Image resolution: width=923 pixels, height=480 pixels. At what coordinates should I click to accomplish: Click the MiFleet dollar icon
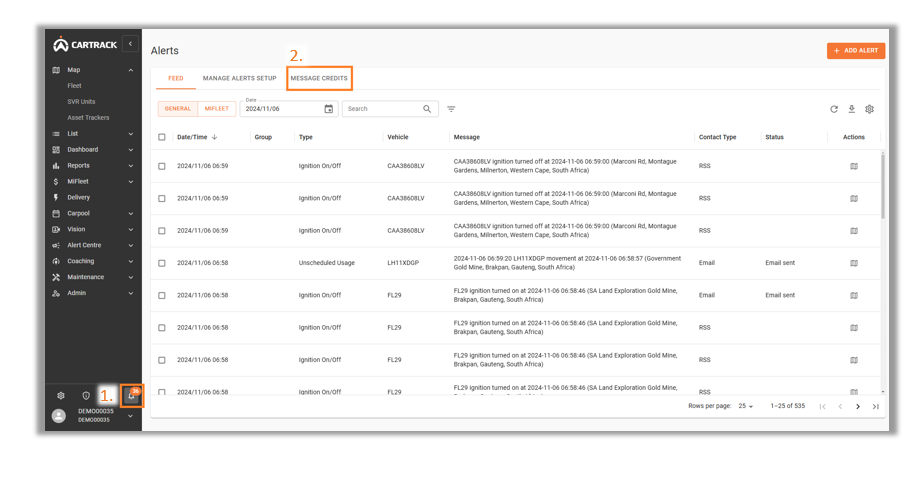56,181
